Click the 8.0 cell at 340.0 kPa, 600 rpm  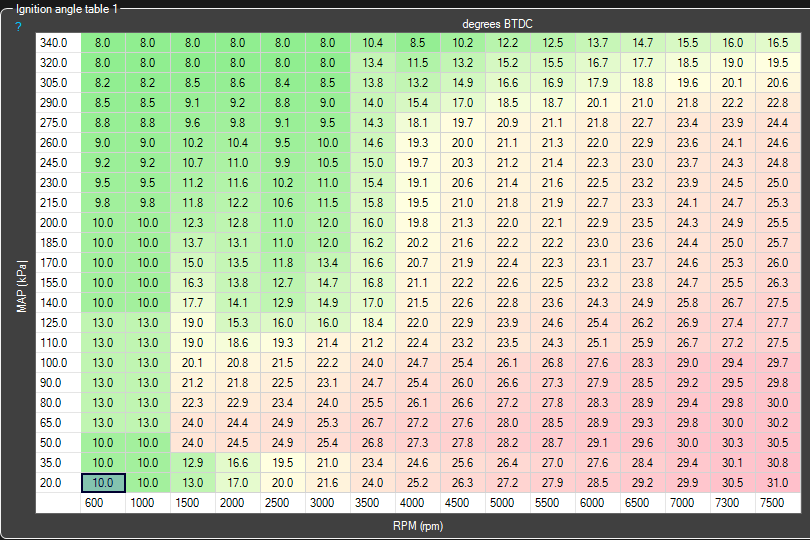103,43
